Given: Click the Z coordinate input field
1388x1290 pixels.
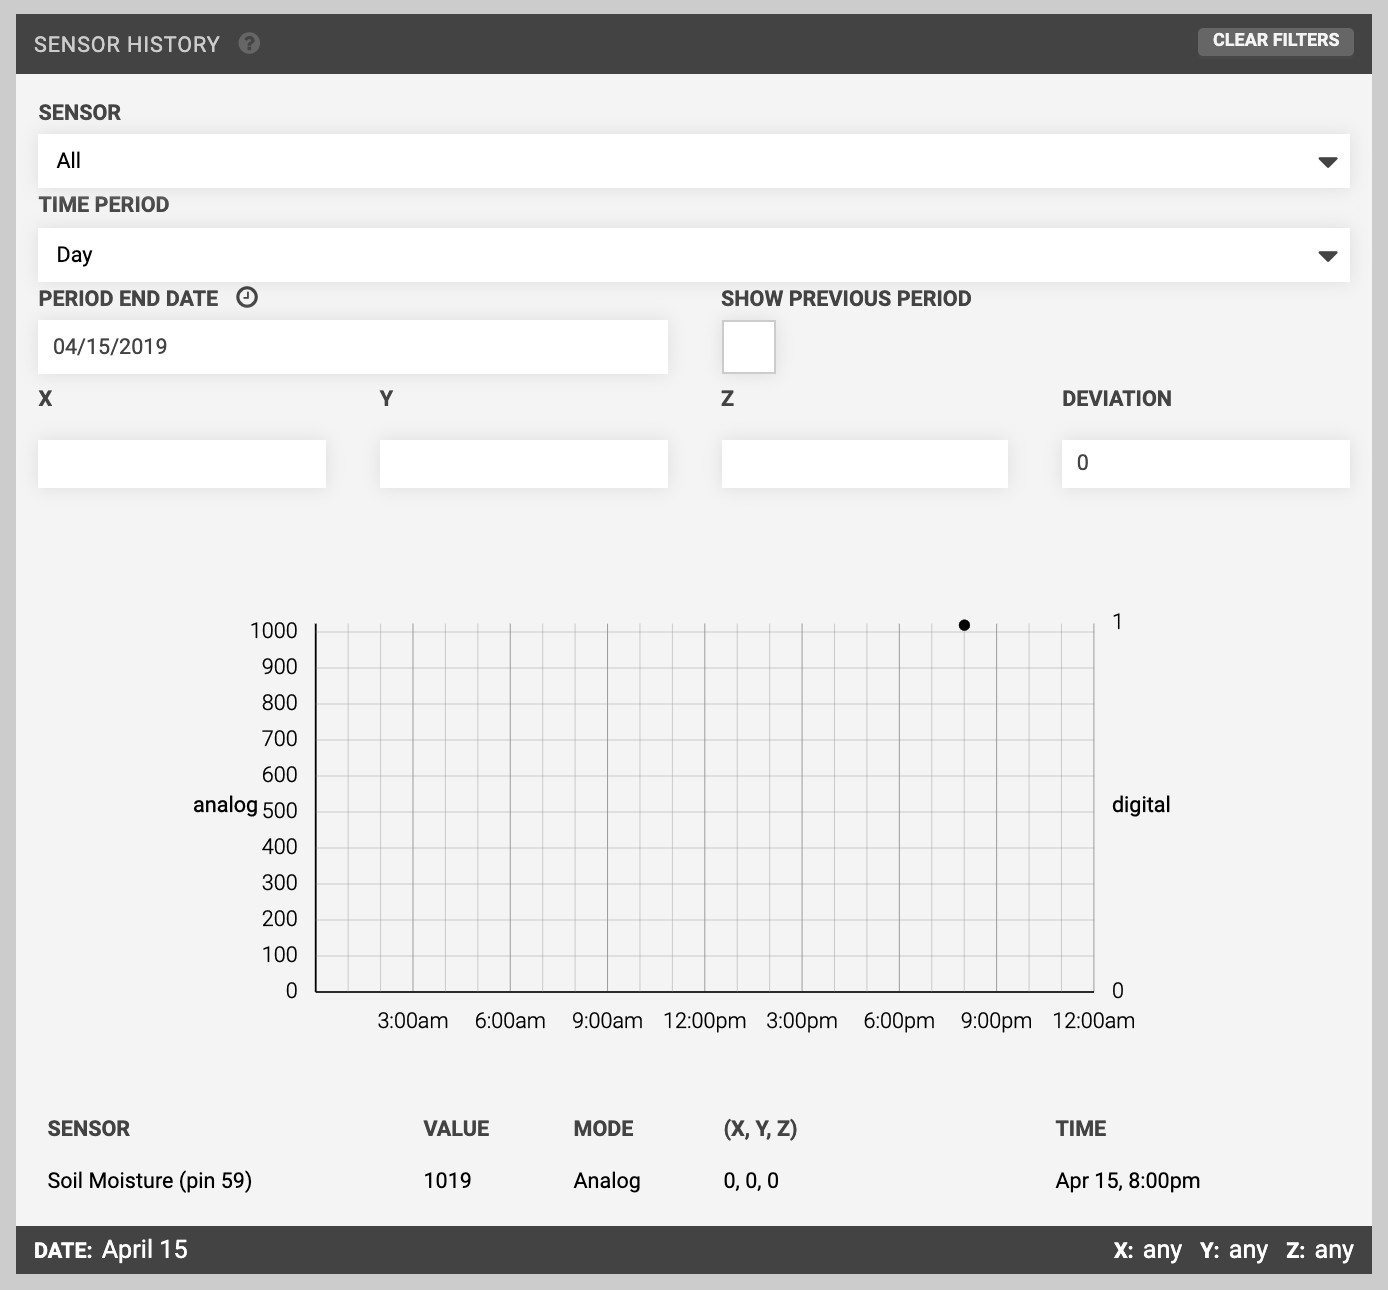Looking at the screenshot, I should pos(864,464).
